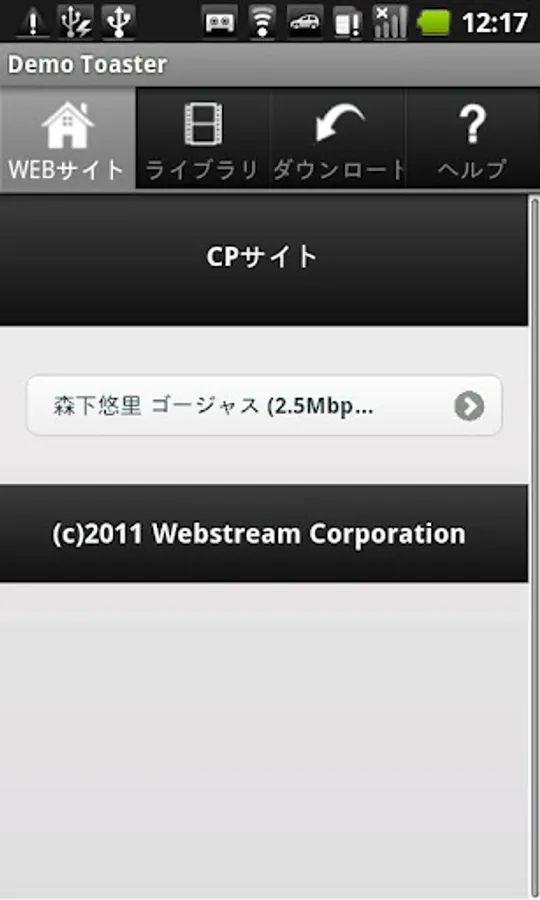Tap the Wi-Fi signal icon

click(x=262, y=22)
